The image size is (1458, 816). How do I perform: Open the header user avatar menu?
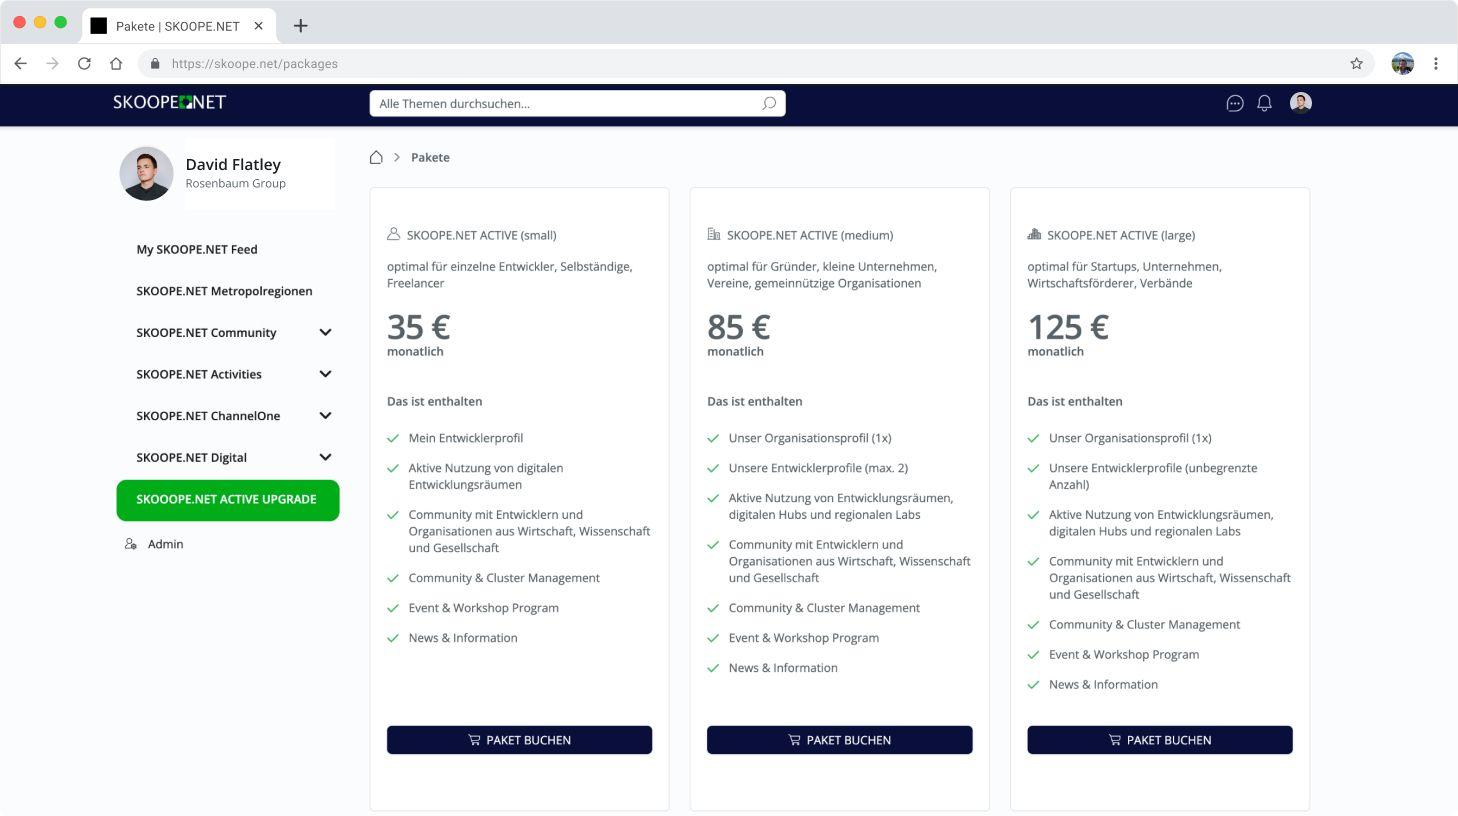pyautogui.click(x=1301, y=102)
